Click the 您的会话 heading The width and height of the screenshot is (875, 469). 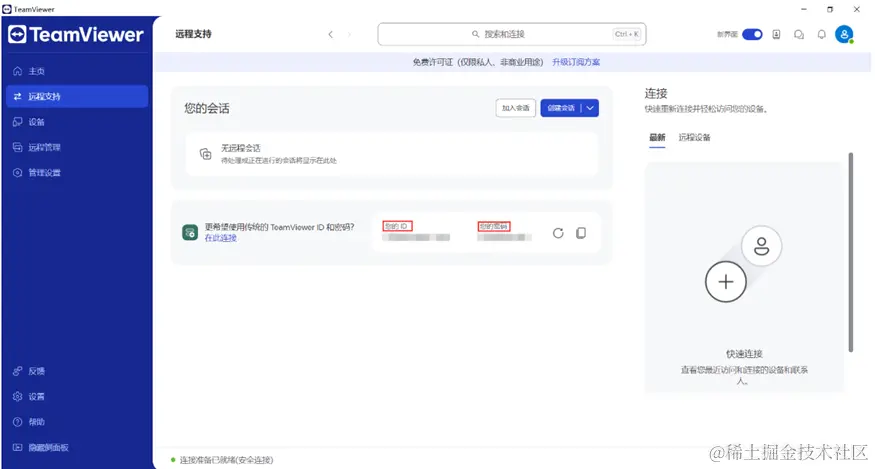(x=207, y=108)
